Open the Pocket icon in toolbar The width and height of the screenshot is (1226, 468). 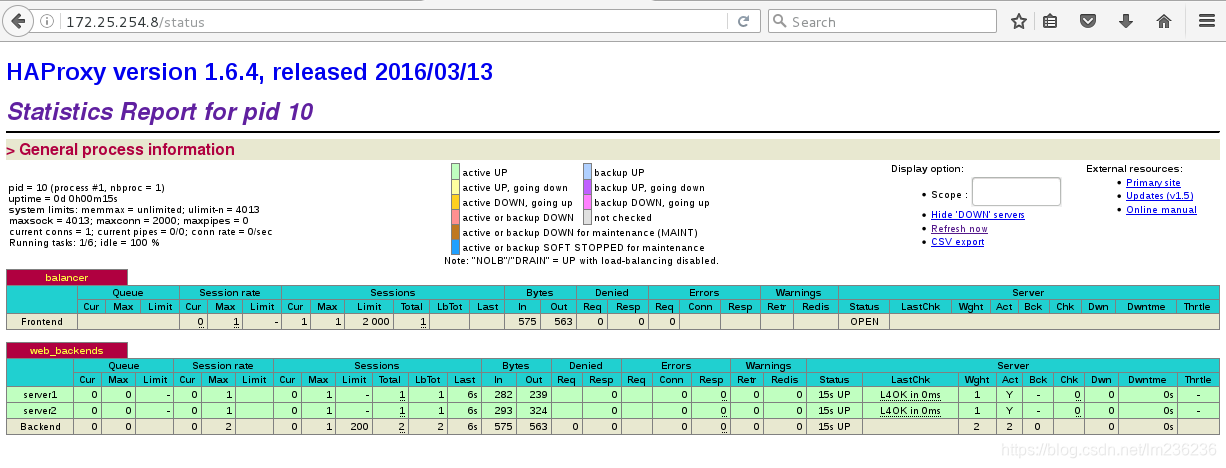coord(1087,21)
